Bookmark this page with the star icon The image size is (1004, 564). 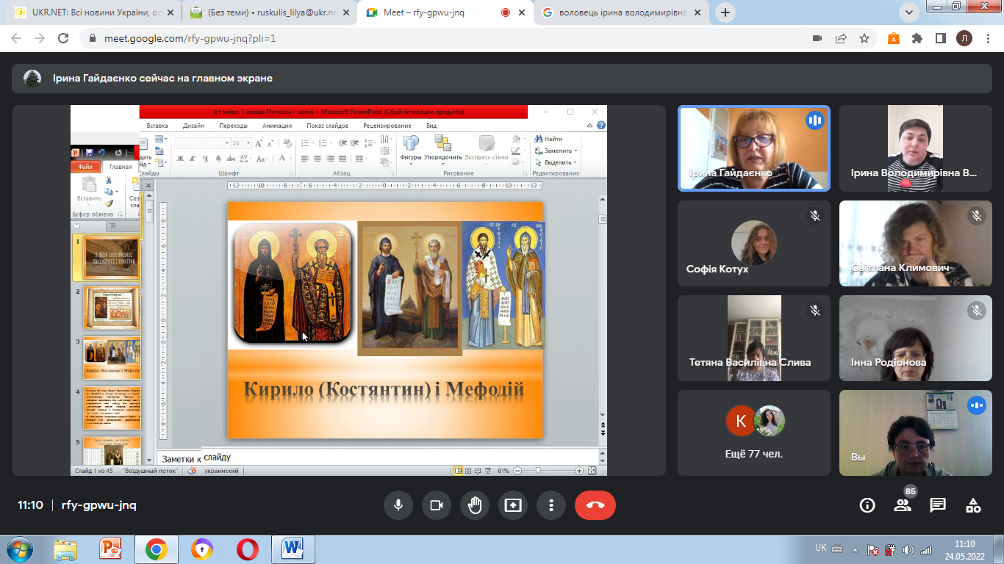pos(865,38)
